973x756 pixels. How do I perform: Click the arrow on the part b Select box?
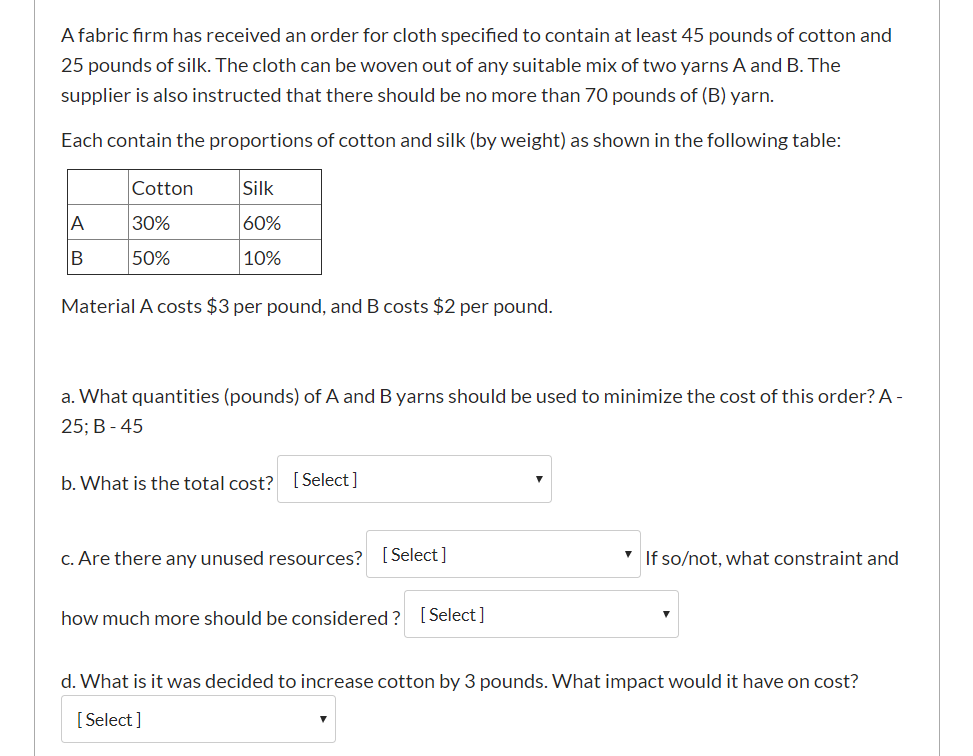pos(538,479)
